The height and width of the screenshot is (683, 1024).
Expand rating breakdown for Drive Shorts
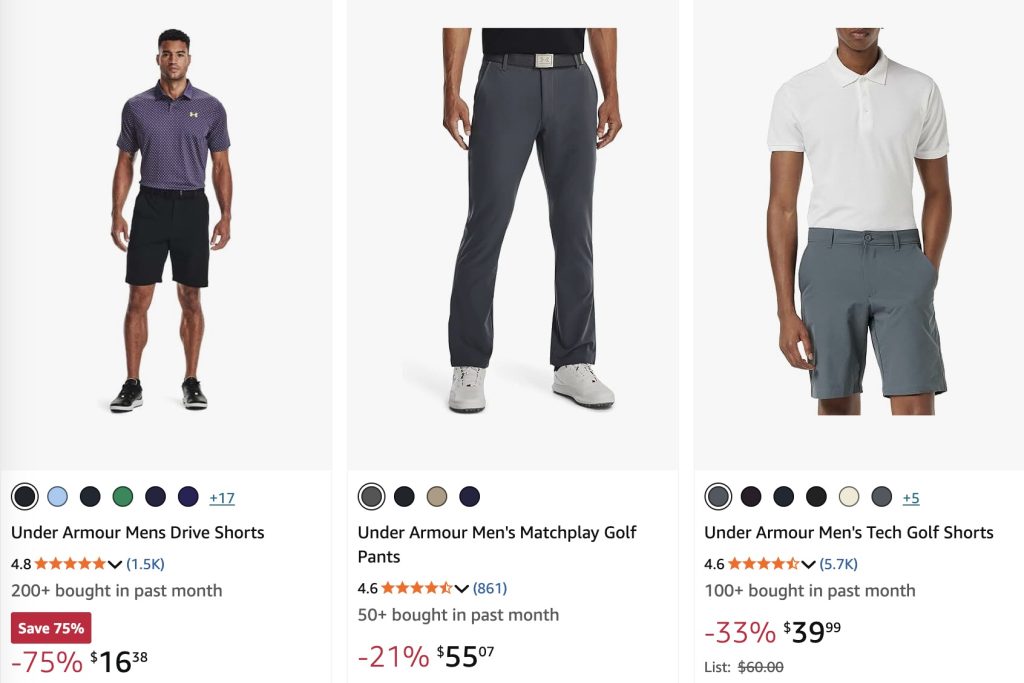pos(114,564)
